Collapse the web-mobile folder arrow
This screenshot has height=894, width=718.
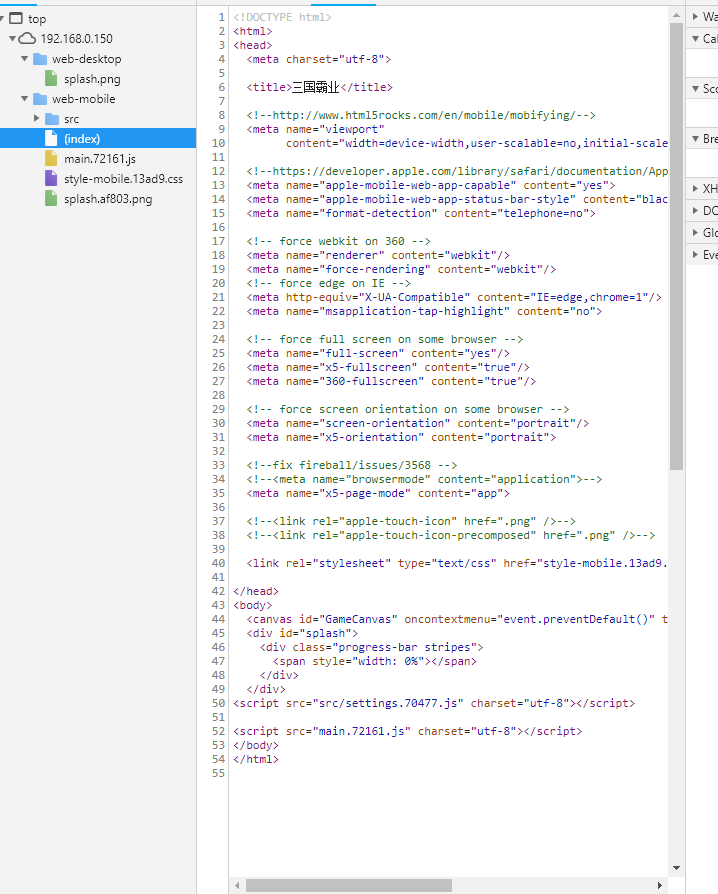(25, 99)
